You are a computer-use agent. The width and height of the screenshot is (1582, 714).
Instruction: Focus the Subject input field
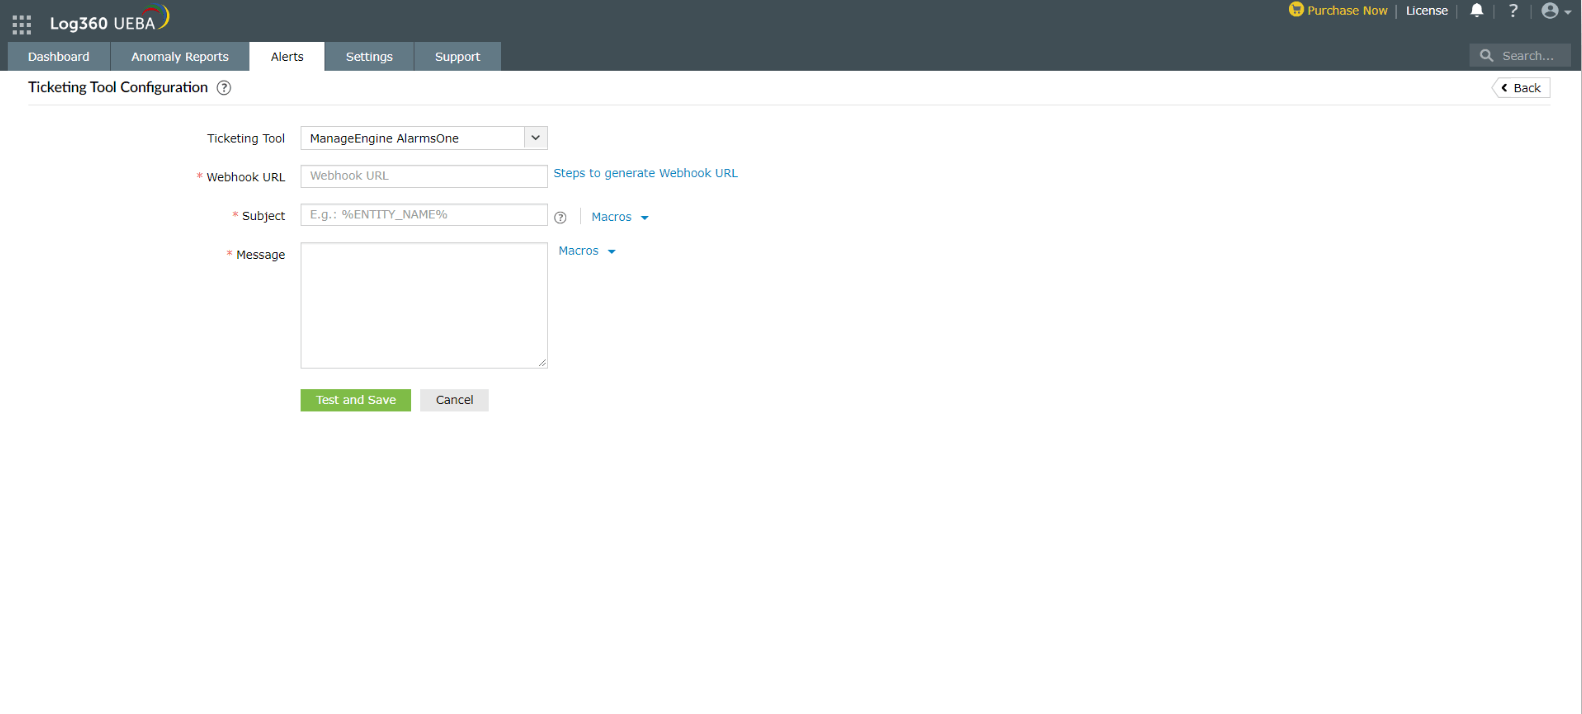pos(424,215)
